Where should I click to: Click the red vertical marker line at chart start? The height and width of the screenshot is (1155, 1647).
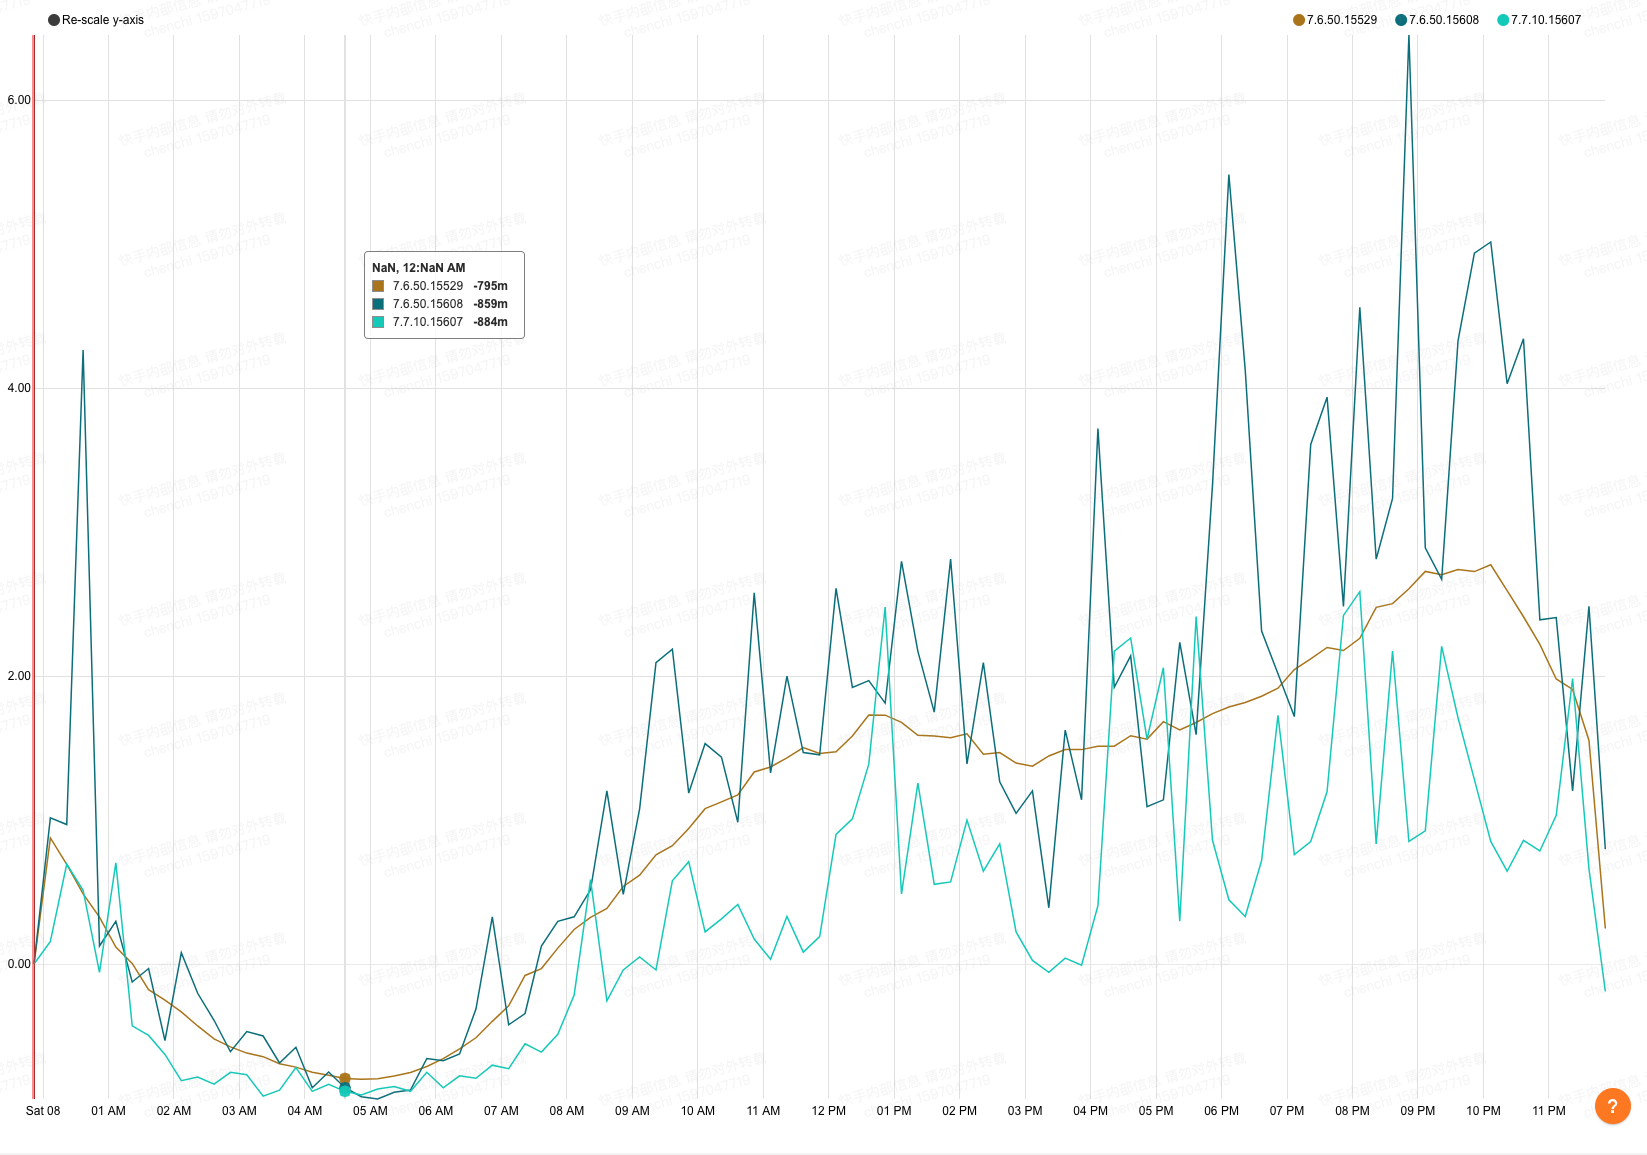34,567
